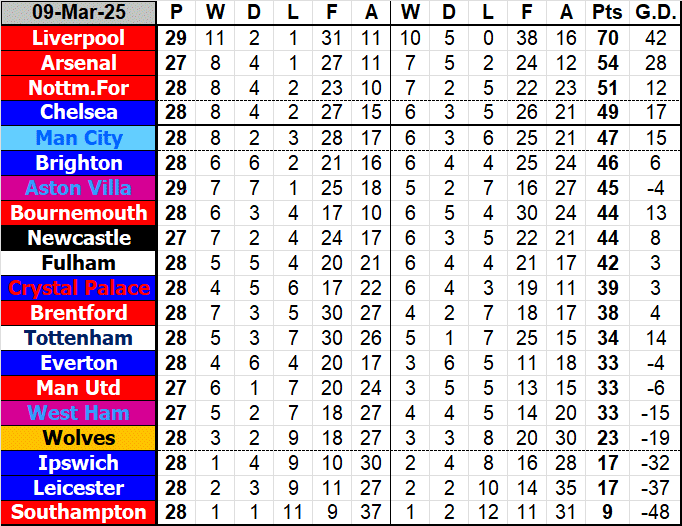The height and width of the screenshot is (526, 682).
Task: Click the light blue Man City cell
Action: (x=79, y=138)
